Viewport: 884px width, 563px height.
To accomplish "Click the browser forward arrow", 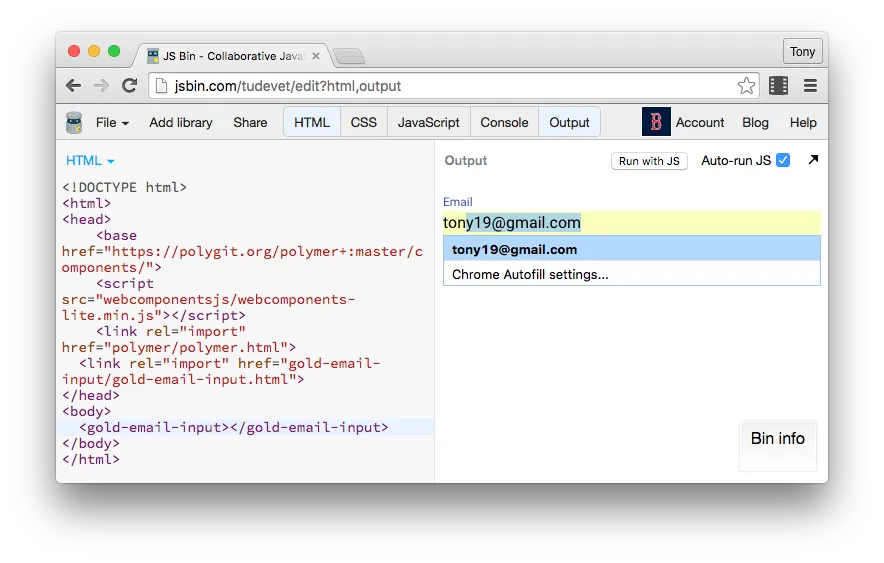I will click(x=101, y=86).
